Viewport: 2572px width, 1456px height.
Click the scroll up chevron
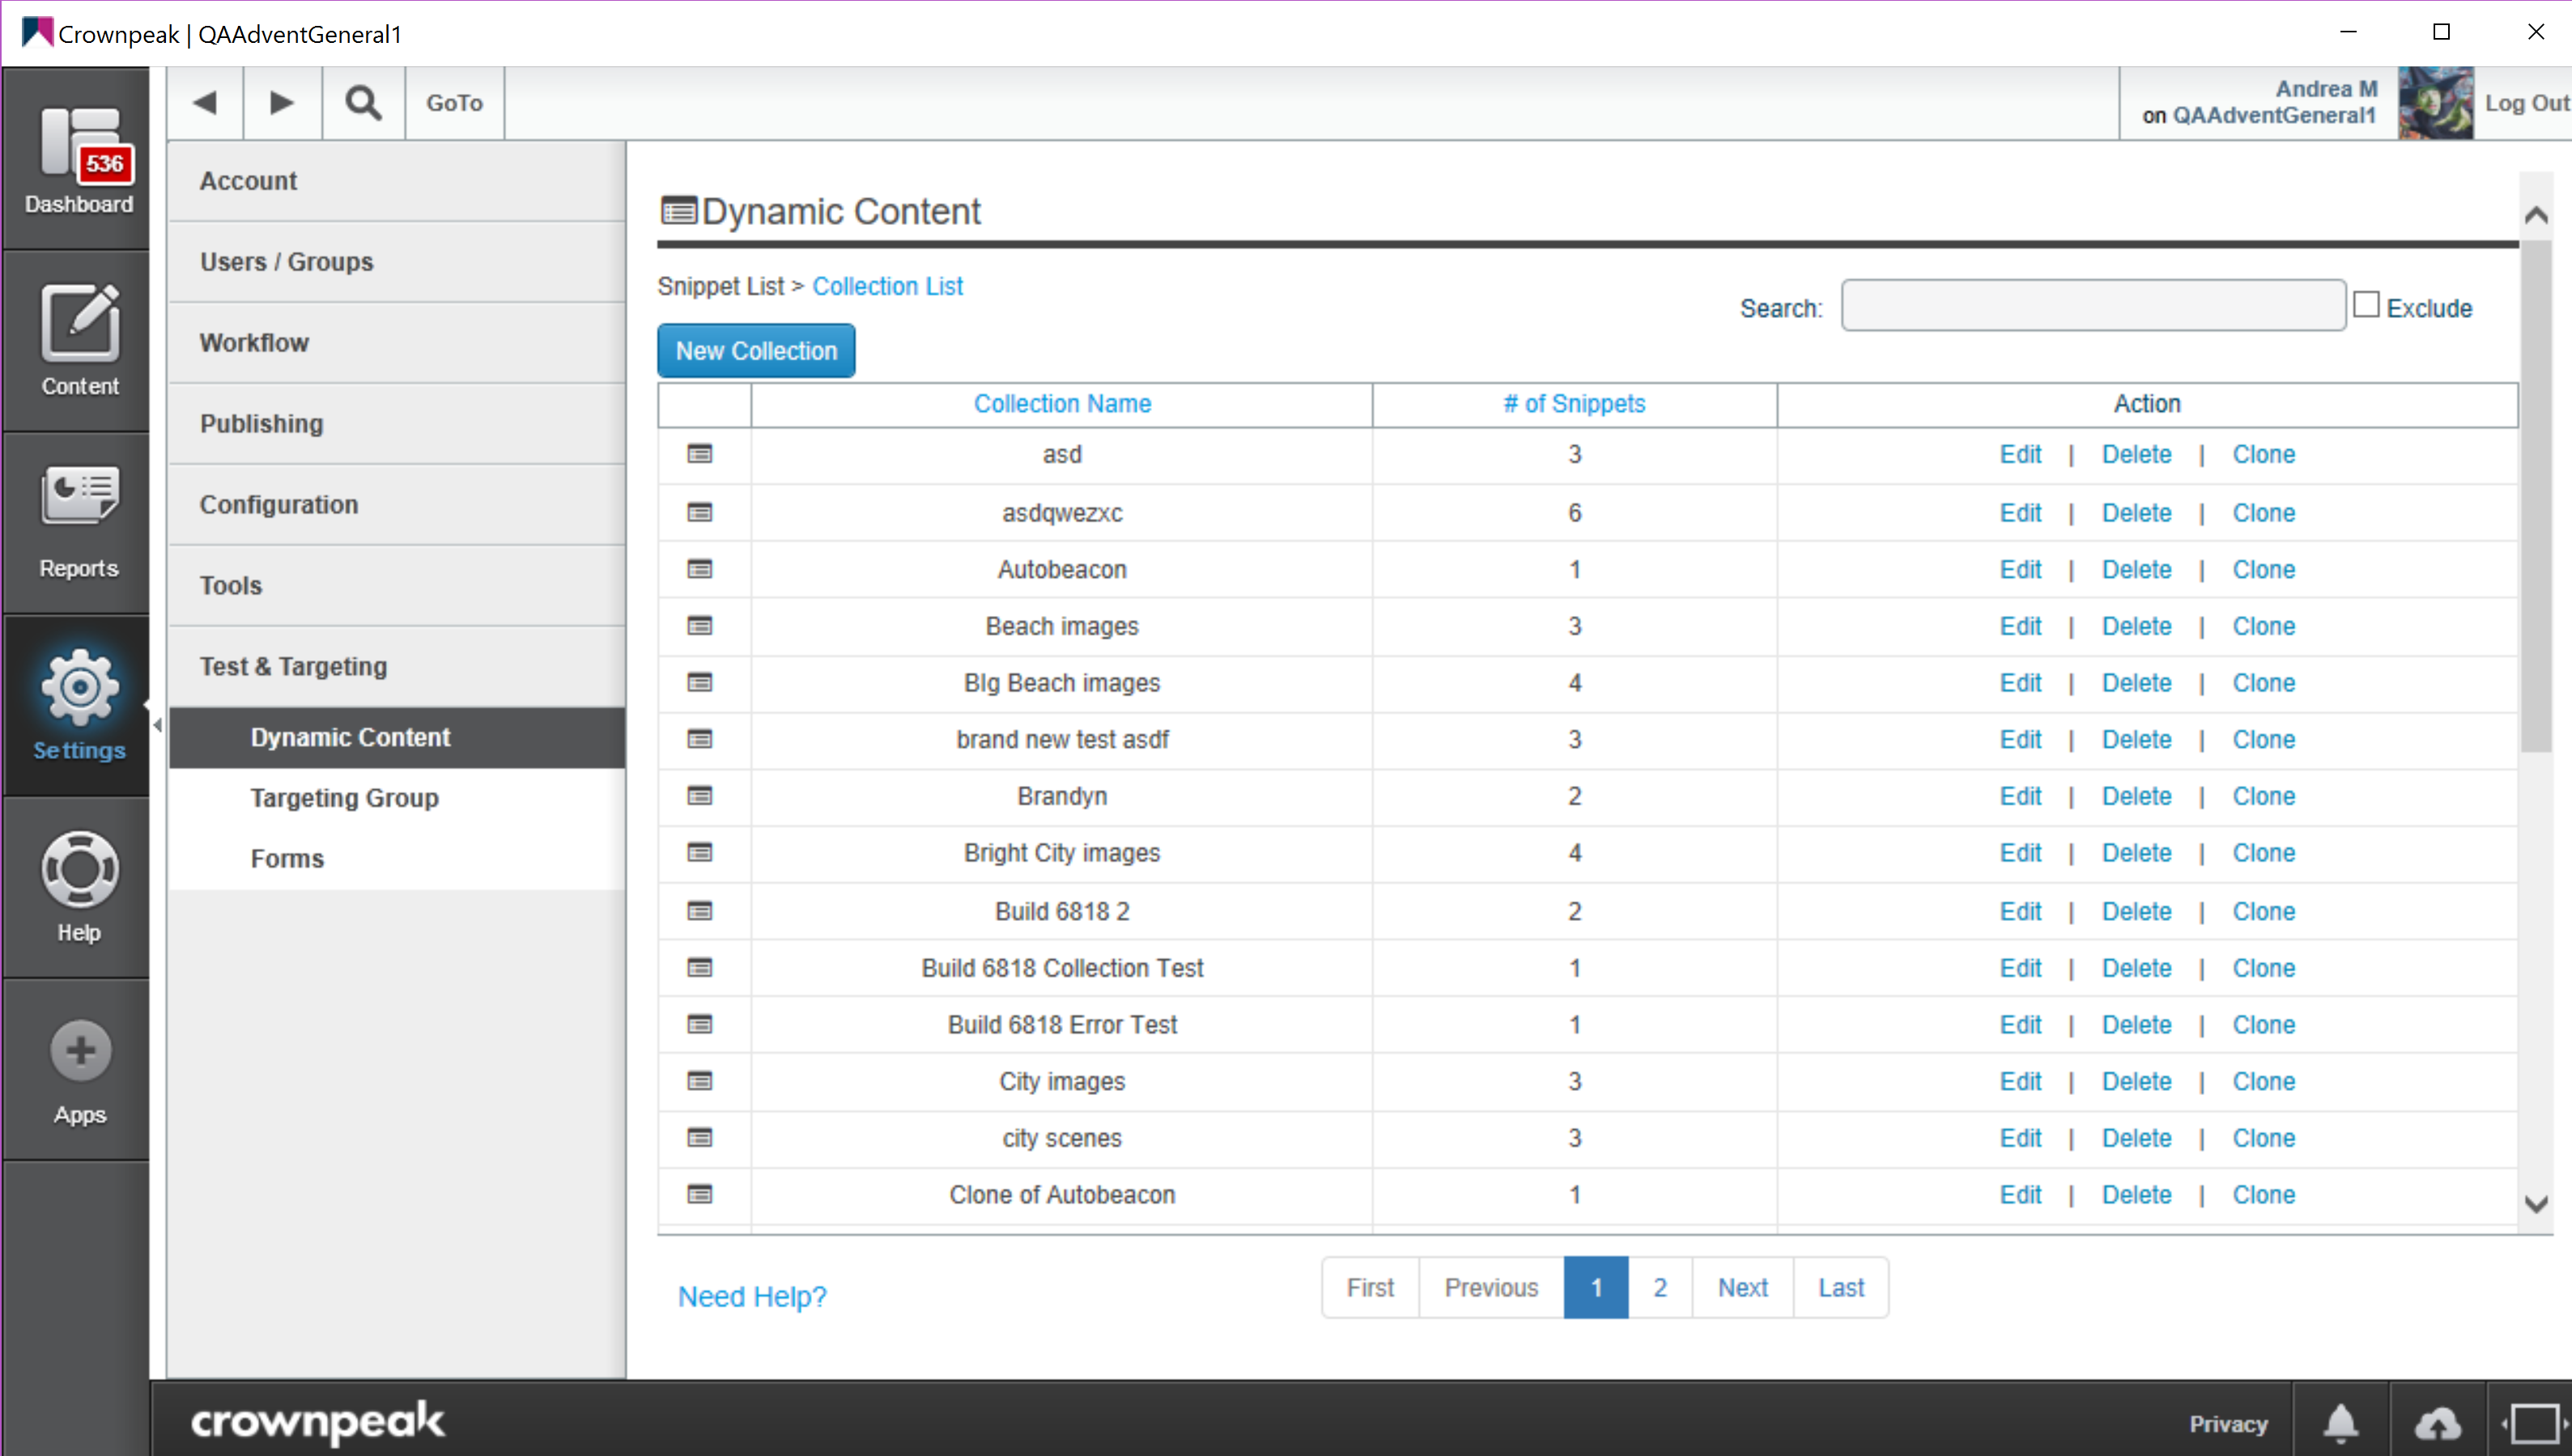2535,215
